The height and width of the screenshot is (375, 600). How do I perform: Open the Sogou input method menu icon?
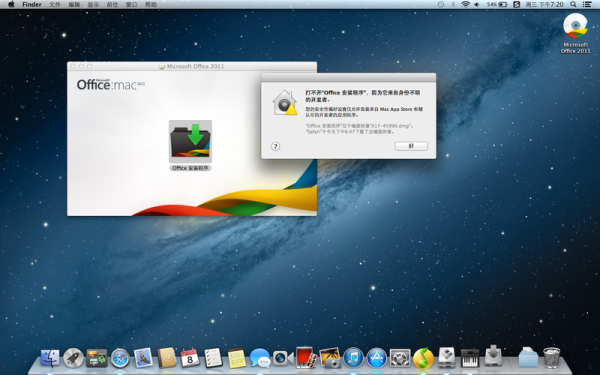pos(516,4)
